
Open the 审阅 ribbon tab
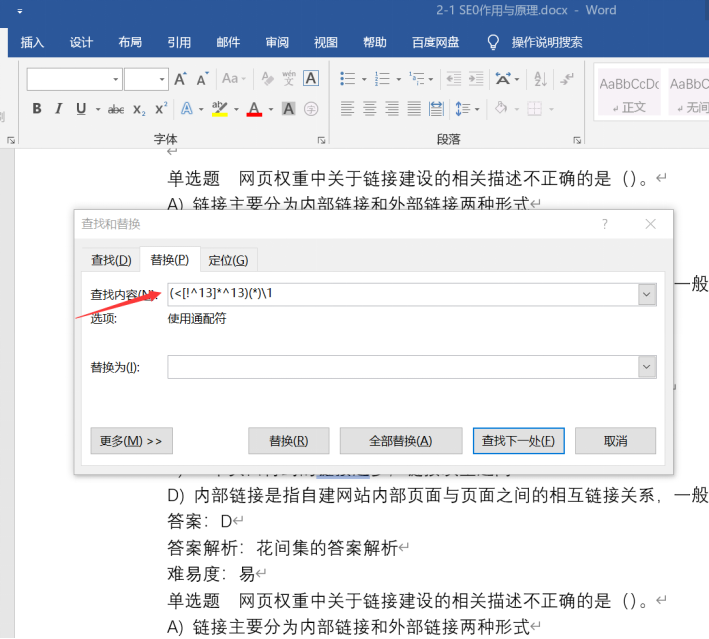277,43
